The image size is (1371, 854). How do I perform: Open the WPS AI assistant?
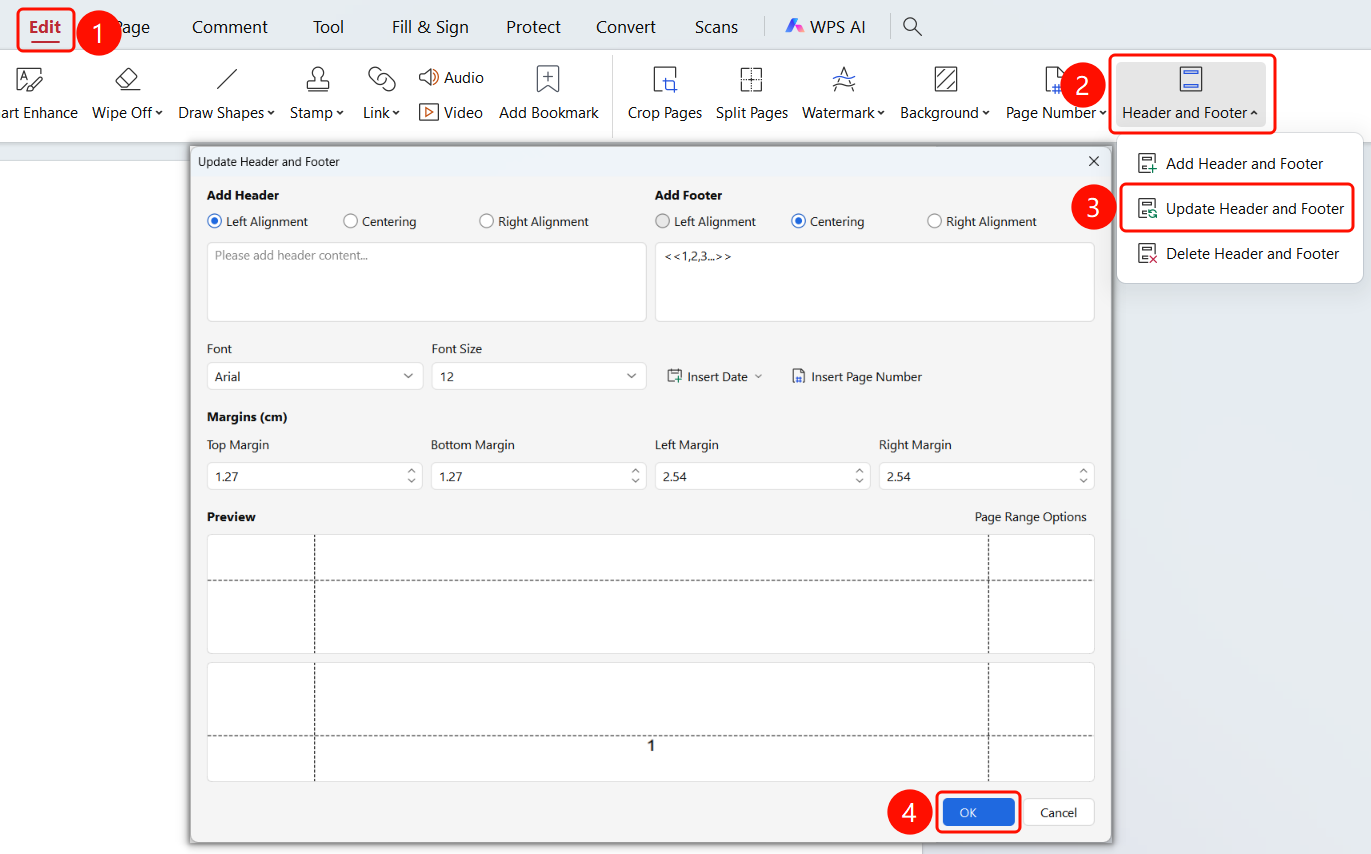point(825,27)
